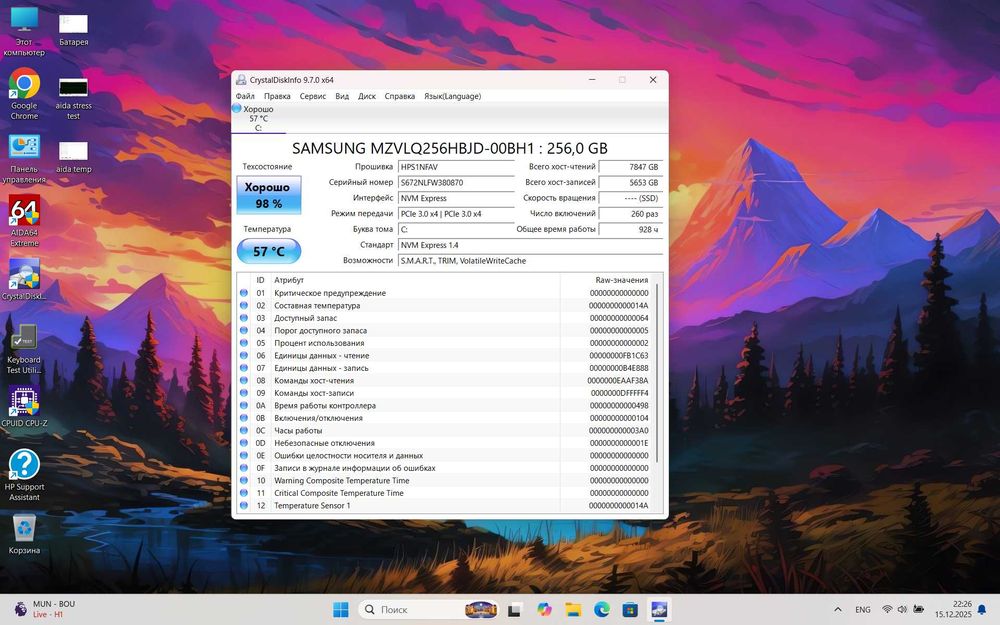
Task: Click the total working hours value 928 ч
Action: tap(631, 230)
